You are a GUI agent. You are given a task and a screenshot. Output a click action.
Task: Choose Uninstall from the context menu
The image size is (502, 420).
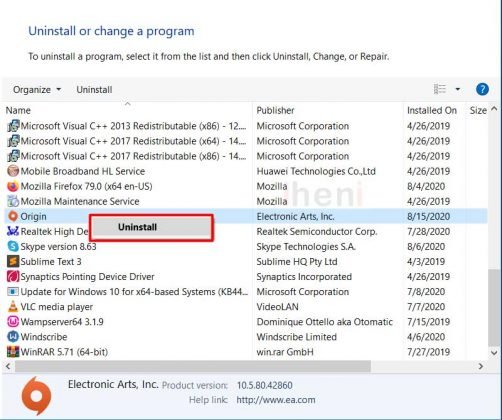[x=151, y=227]
